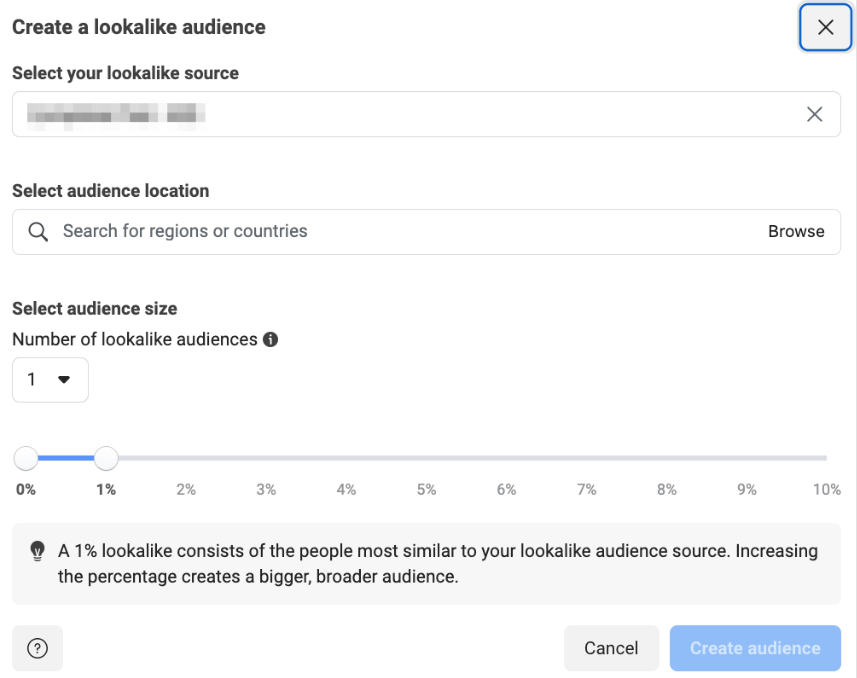Select the 0% slider handle

coord(26,458)
